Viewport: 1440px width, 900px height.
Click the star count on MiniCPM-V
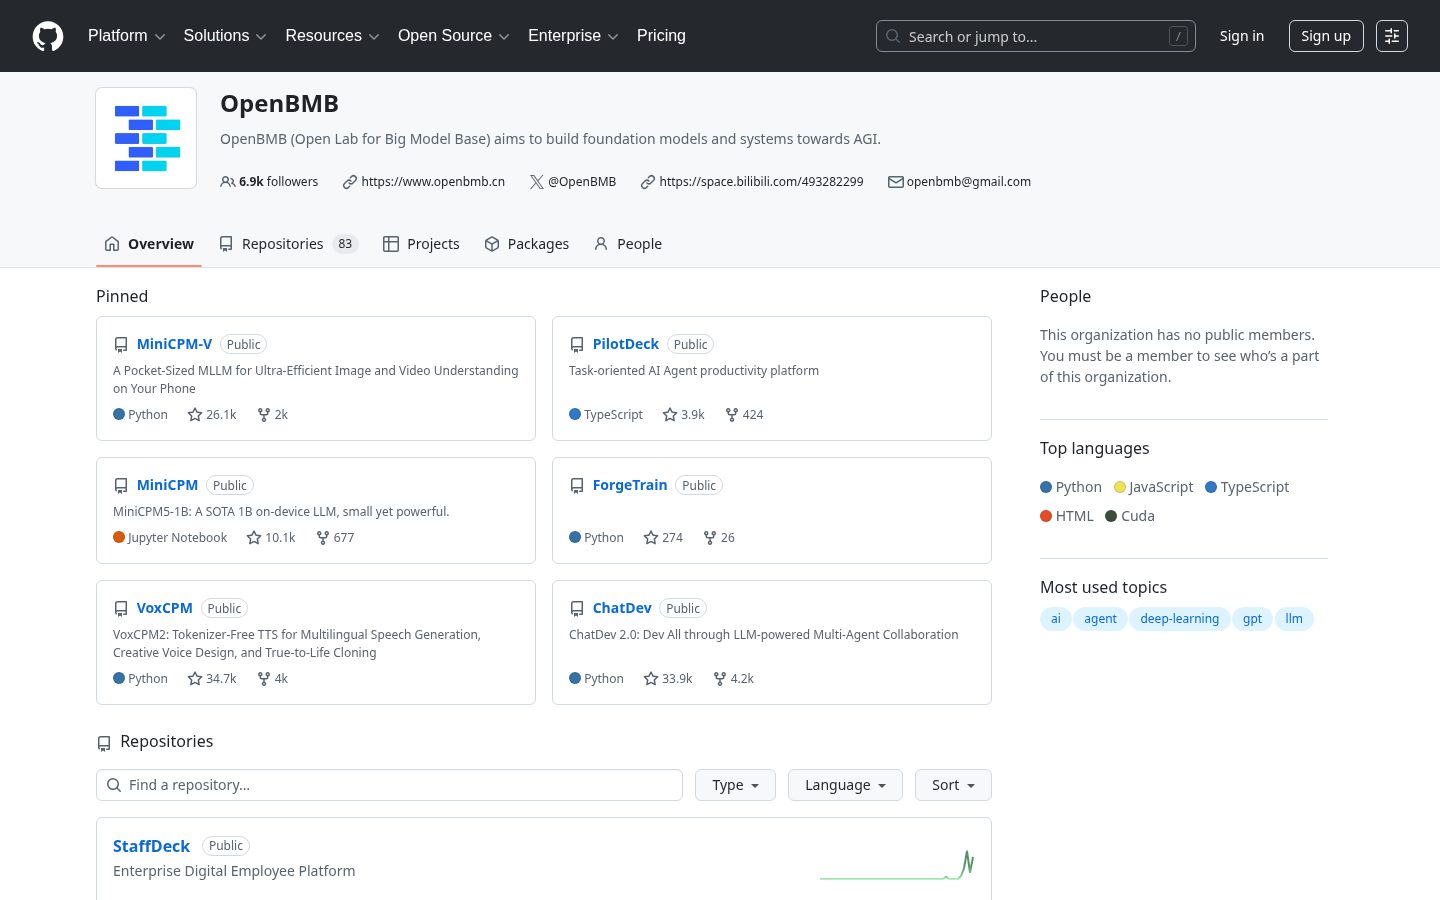pos(212,414)
